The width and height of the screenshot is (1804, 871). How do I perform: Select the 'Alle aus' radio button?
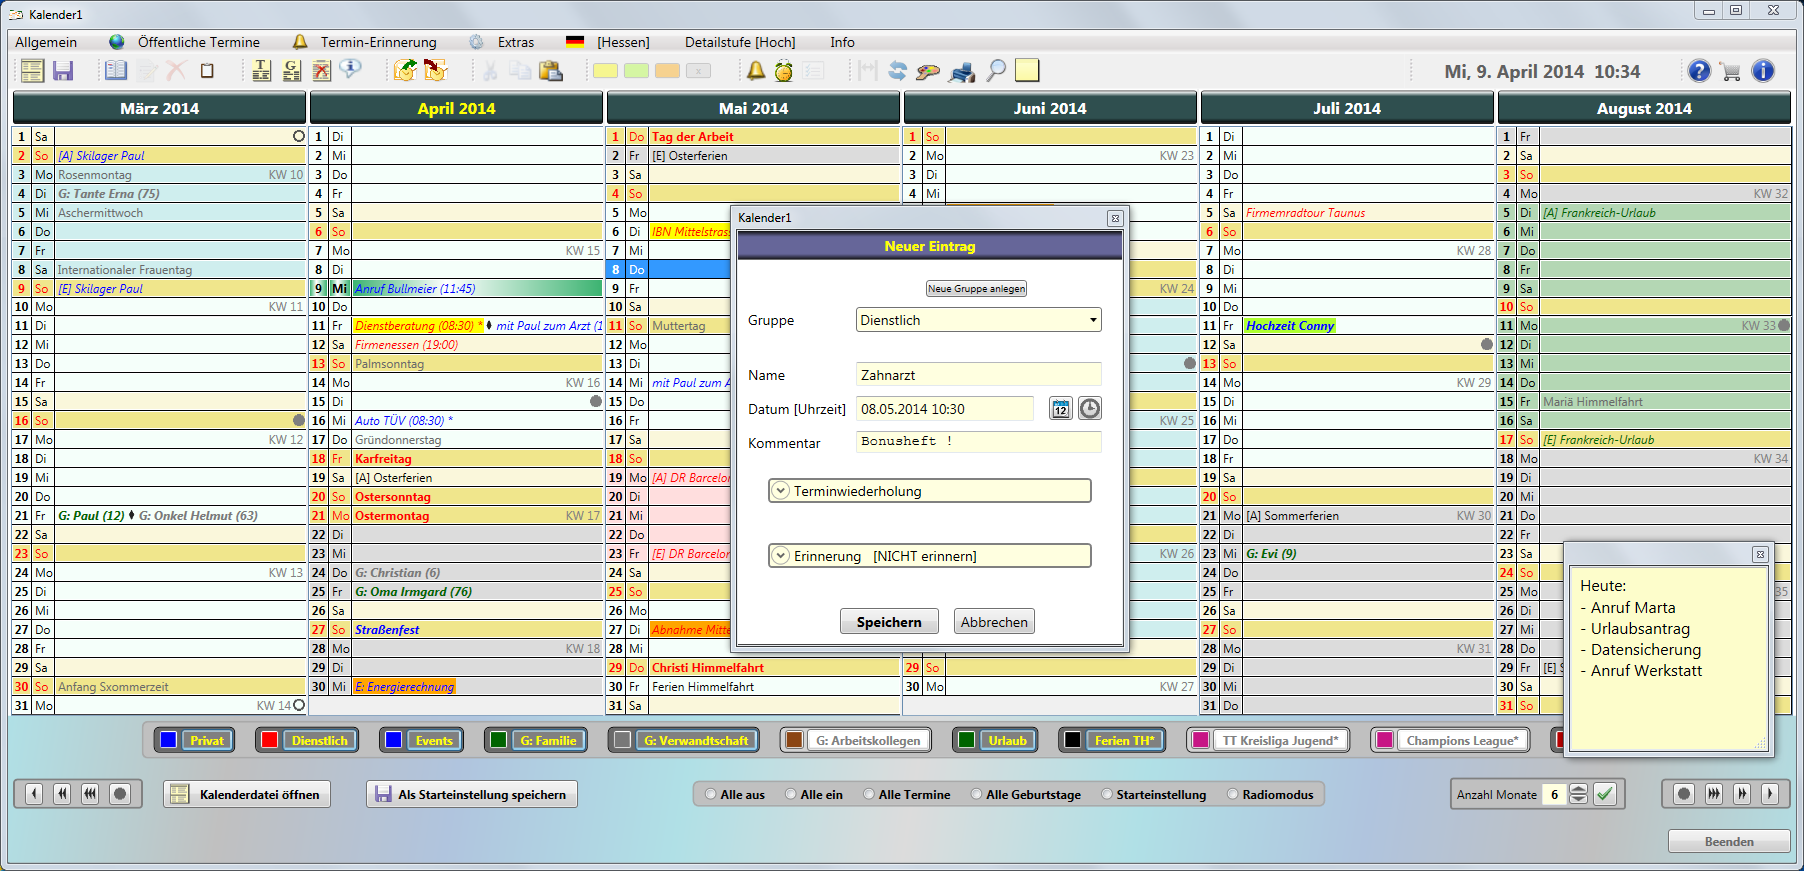[711, 795]
